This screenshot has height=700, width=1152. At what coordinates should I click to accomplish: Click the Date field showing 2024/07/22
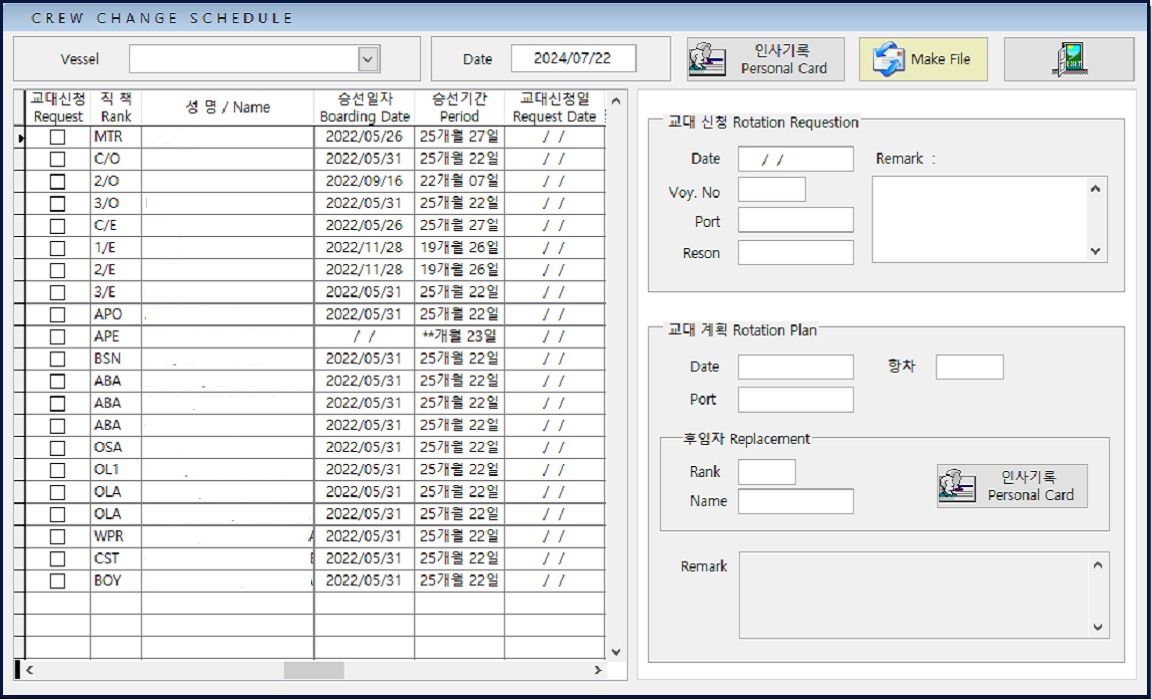click(573, 58)
